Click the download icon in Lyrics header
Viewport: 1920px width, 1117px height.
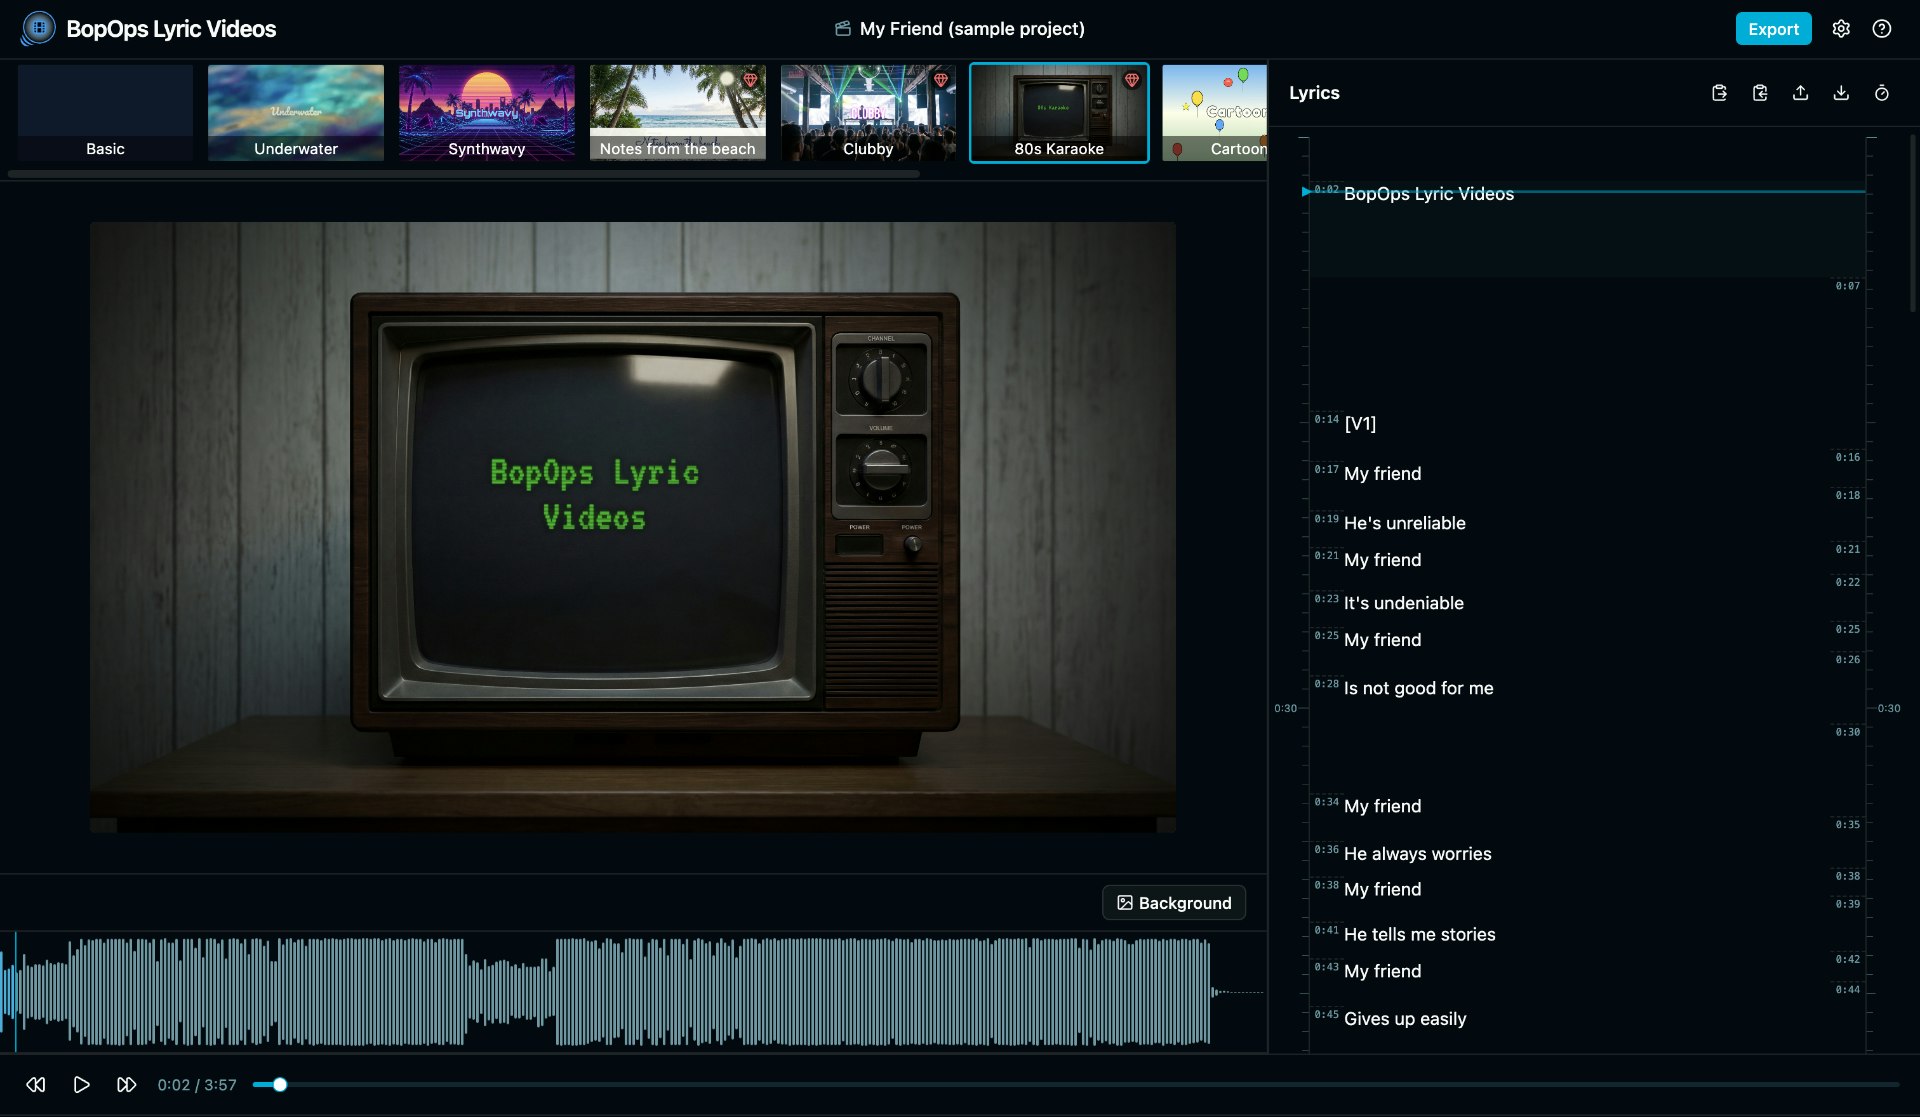tap(1841, 93)
